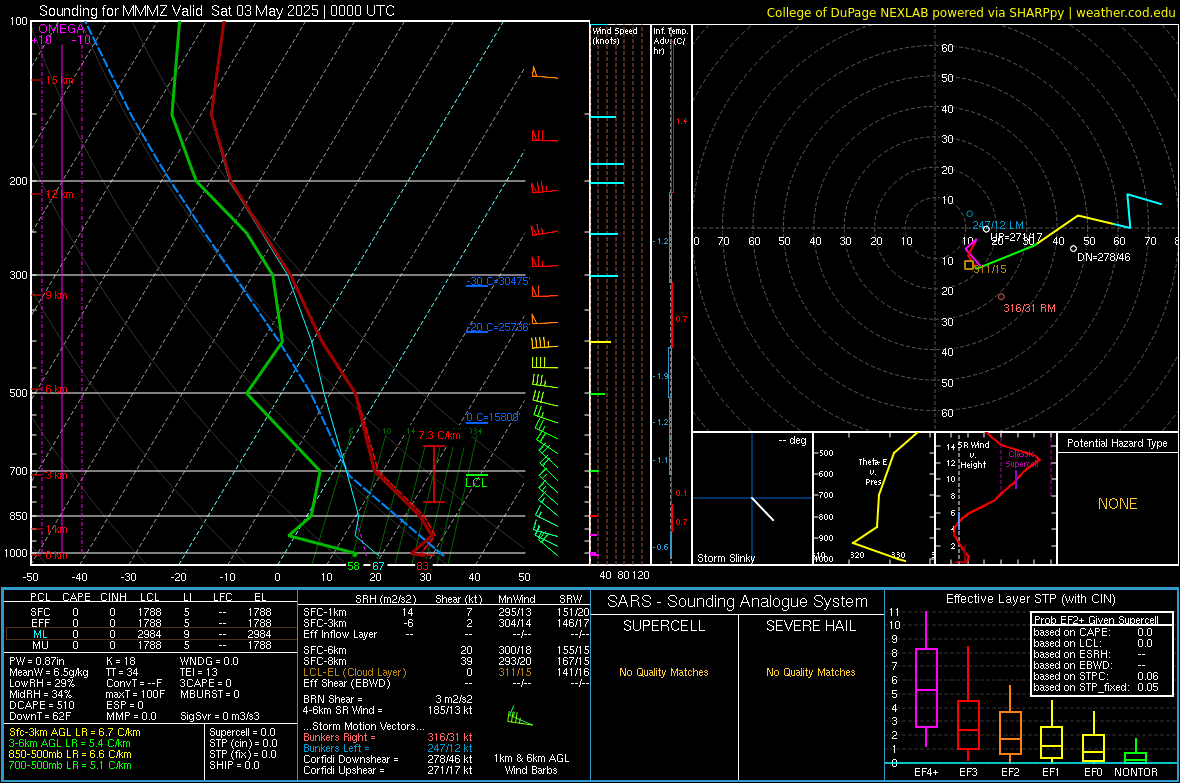
Task: Click the CAPE column header
Action: 76,597
